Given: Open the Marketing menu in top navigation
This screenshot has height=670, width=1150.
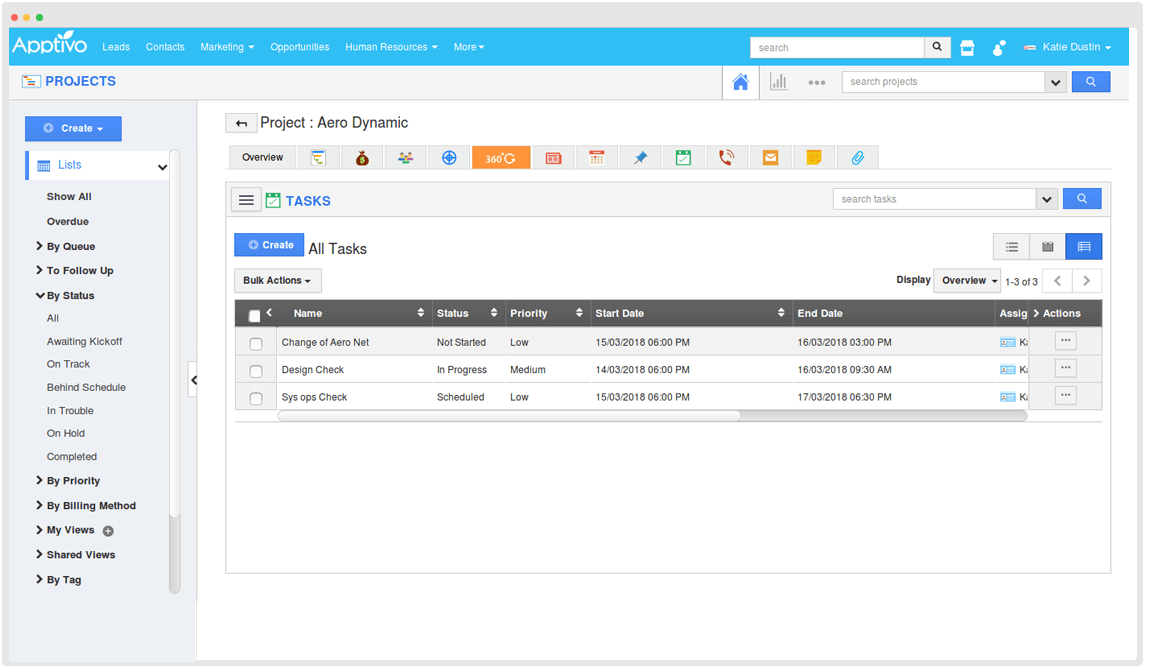Looking at the screenshot, I should click(226, 47).
